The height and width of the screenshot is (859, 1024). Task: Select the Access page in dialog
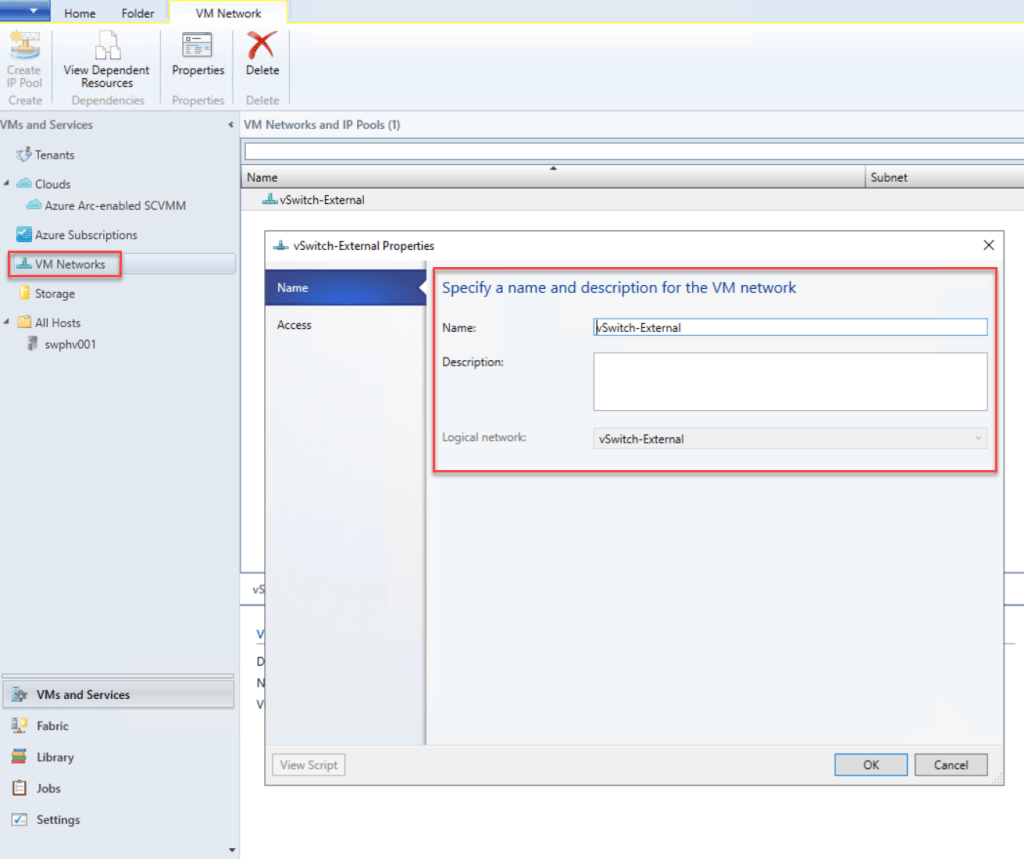(x=294, y=325)
